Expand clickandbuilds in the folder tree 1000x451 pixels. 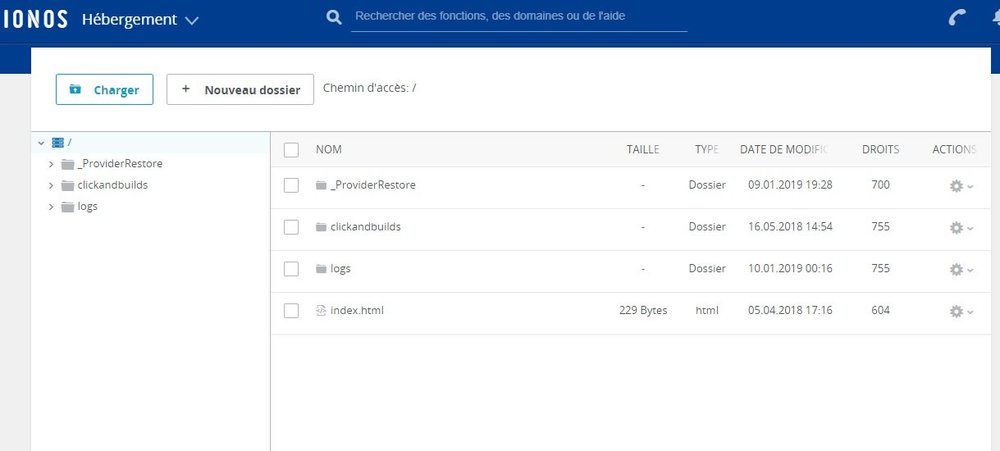[x=51, y=186]
